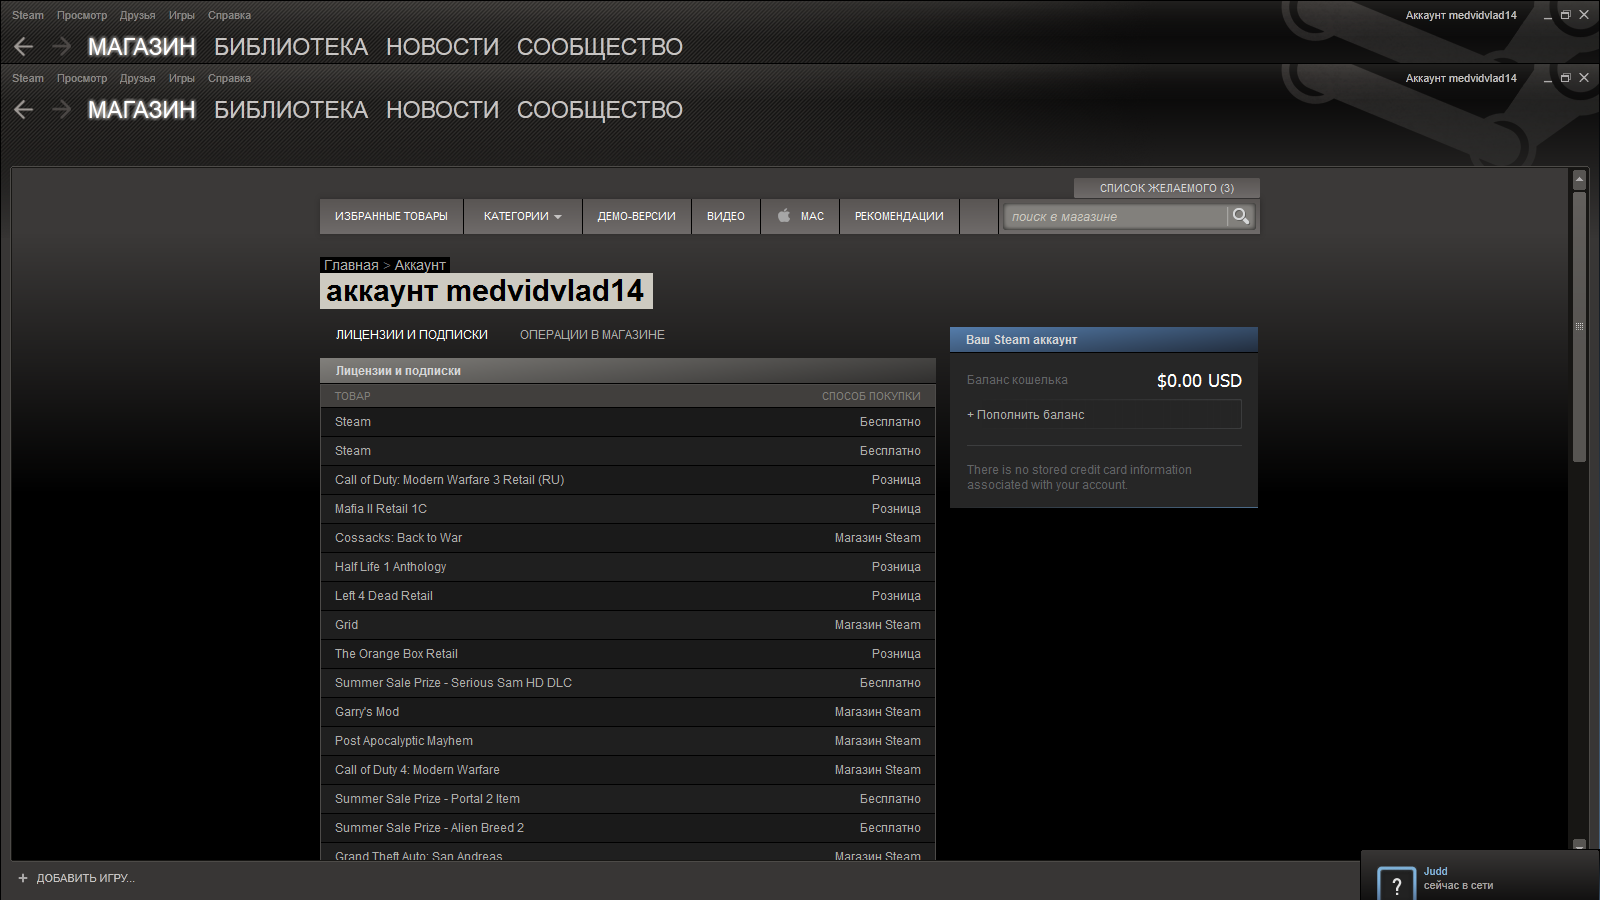Click Summer Sale Prize - Portal 2 Item
The height and width of the screenshot is (900, 1600).
[628, 799]
